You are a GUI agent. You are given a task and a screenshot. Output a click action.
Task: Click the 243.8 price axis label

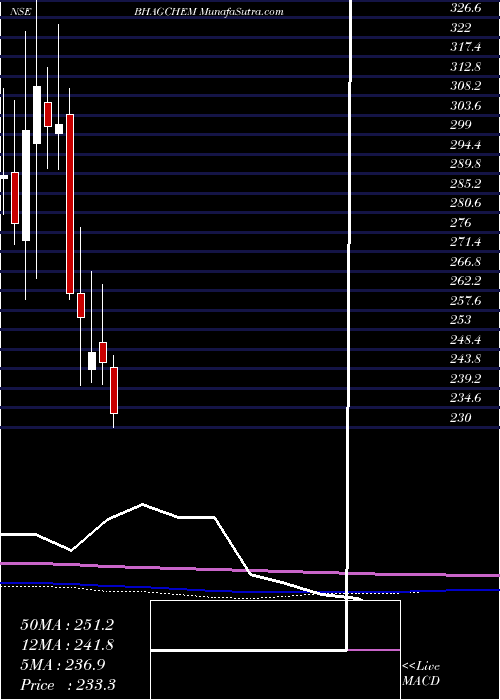coord(465,359)
